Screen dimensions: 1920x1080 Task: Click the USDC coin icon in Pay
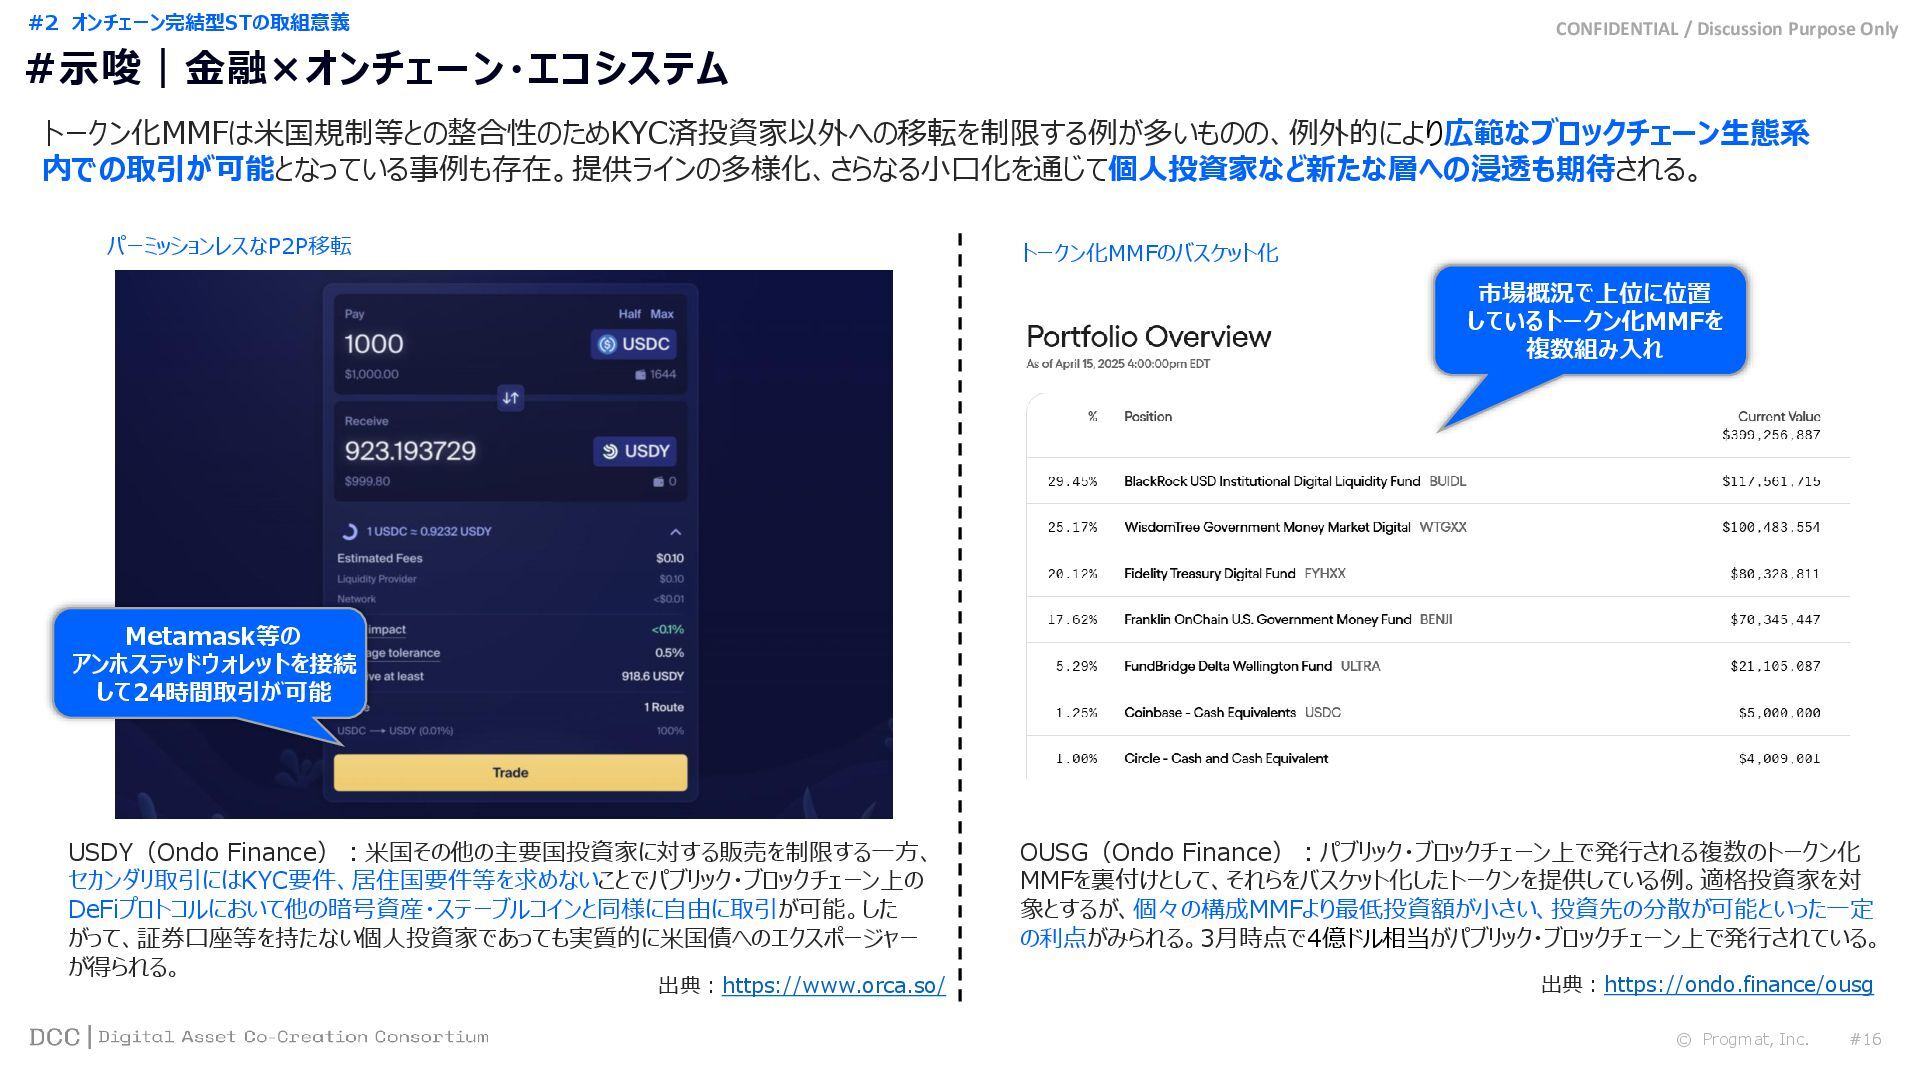tap(607, 345)
